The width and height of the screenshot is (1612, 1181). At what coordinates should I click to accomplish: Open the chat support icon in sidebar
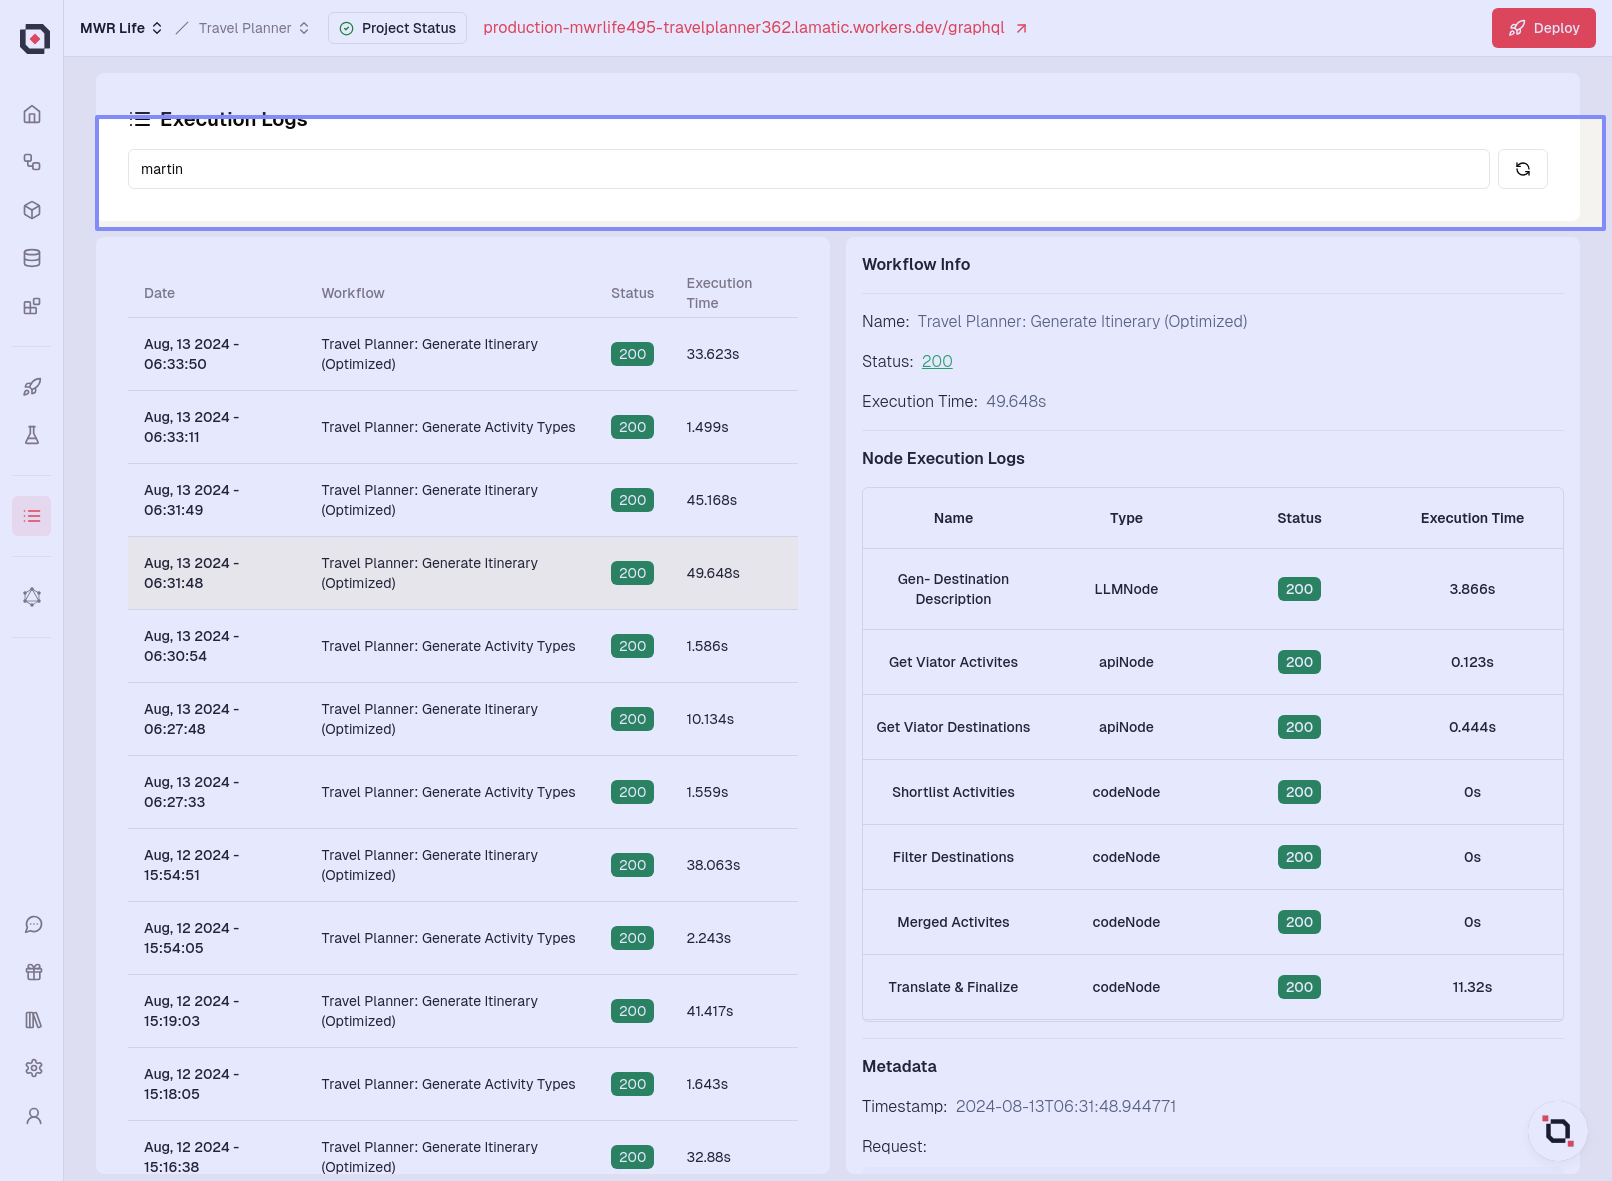coord(34,924)
